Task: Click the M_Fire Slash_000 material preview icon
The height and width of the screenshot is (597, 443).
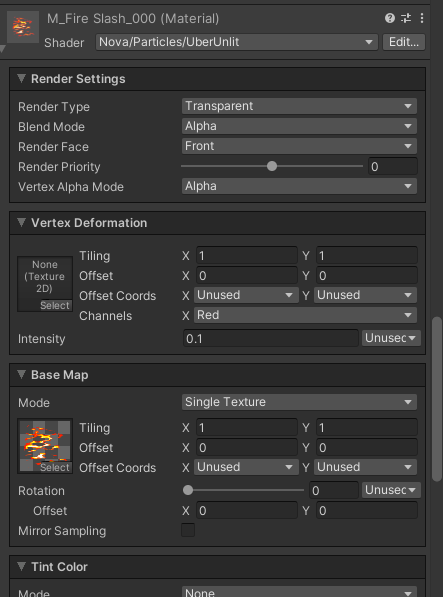Action: (23, 27)
